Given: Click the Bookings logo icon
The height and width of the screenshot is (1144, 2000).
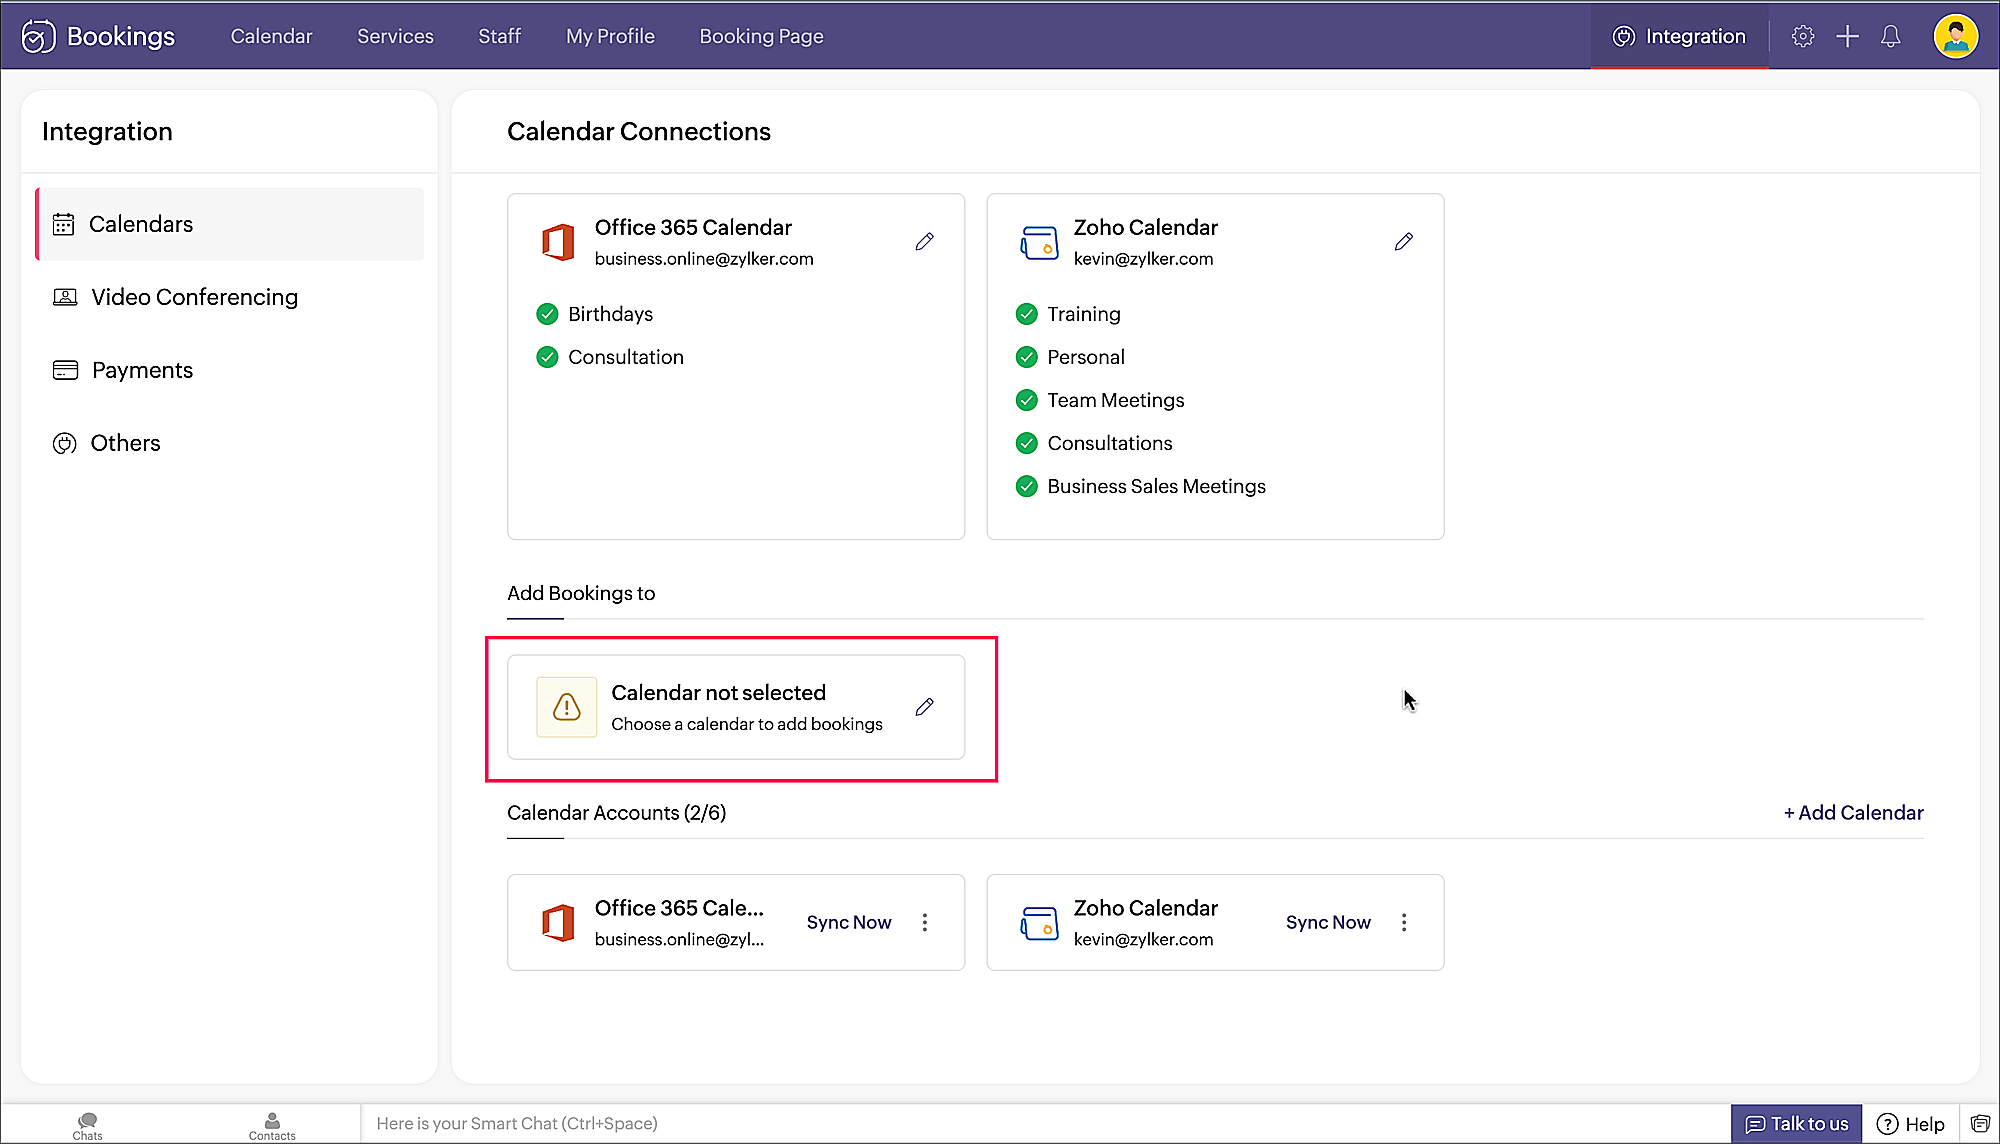Looking at the screenshot, I should point(38,36).
